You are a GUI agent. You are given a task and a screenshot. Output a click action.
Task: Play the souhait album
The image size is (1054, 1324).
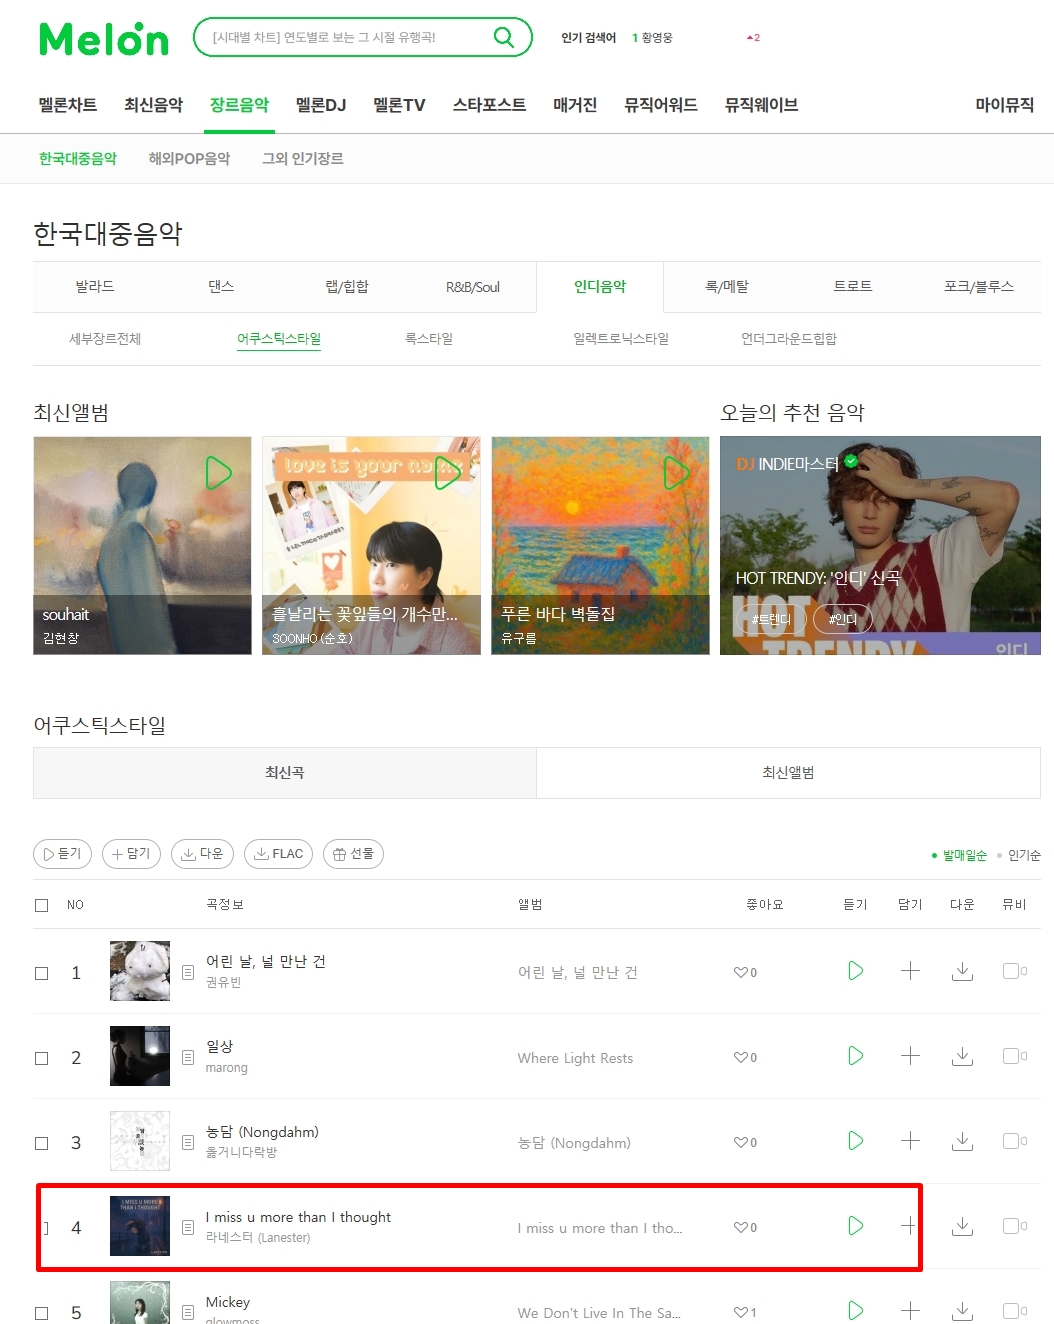(218, 473)
